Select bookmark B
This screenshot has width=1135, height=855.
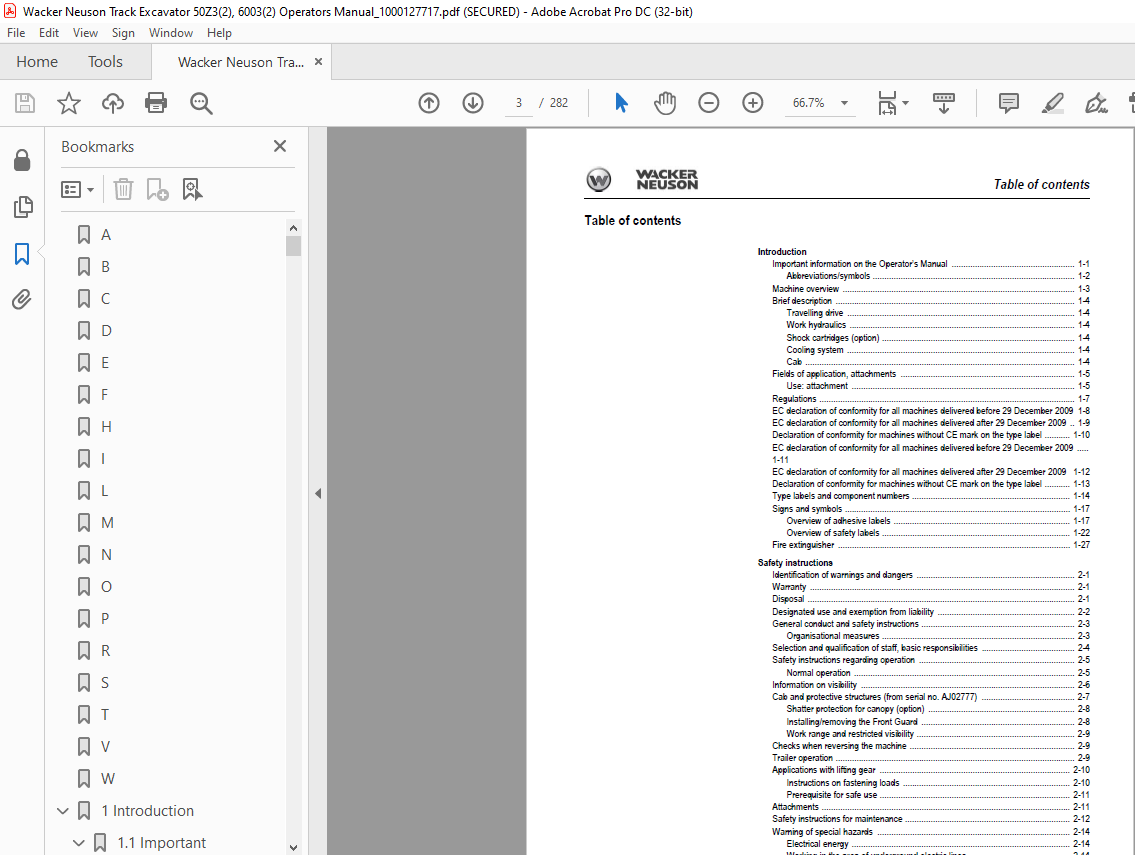(x=106, y=266)
